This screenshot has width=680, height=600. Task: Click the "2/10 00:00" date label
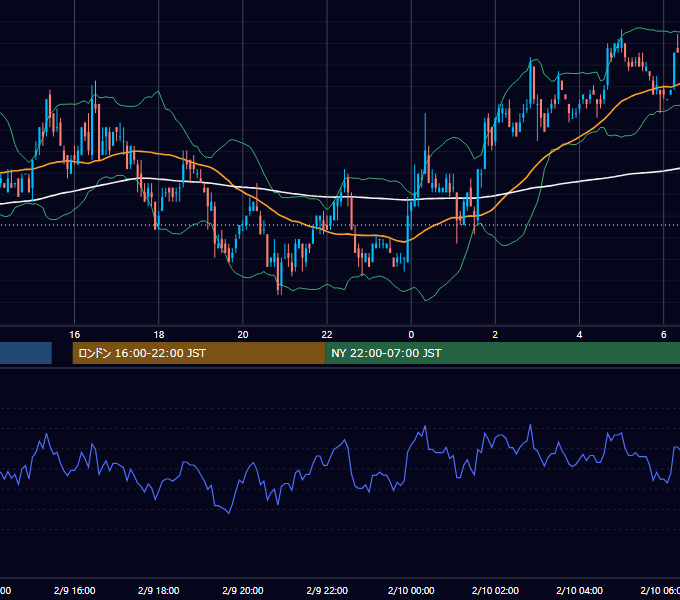(411, 590)
